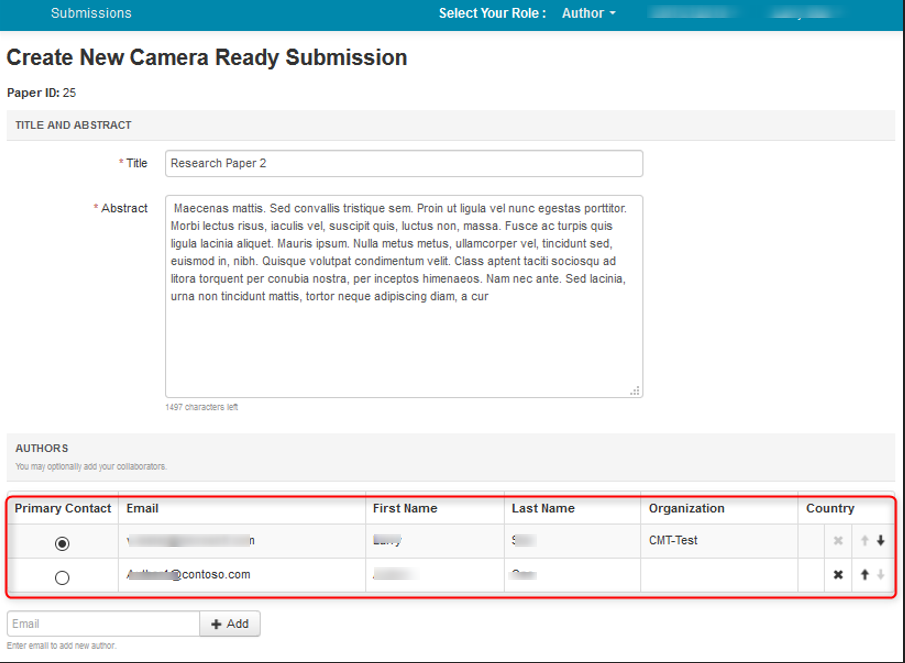Click into the Title text field
This screenshot has height=663, width=905.
pos(403,163)
